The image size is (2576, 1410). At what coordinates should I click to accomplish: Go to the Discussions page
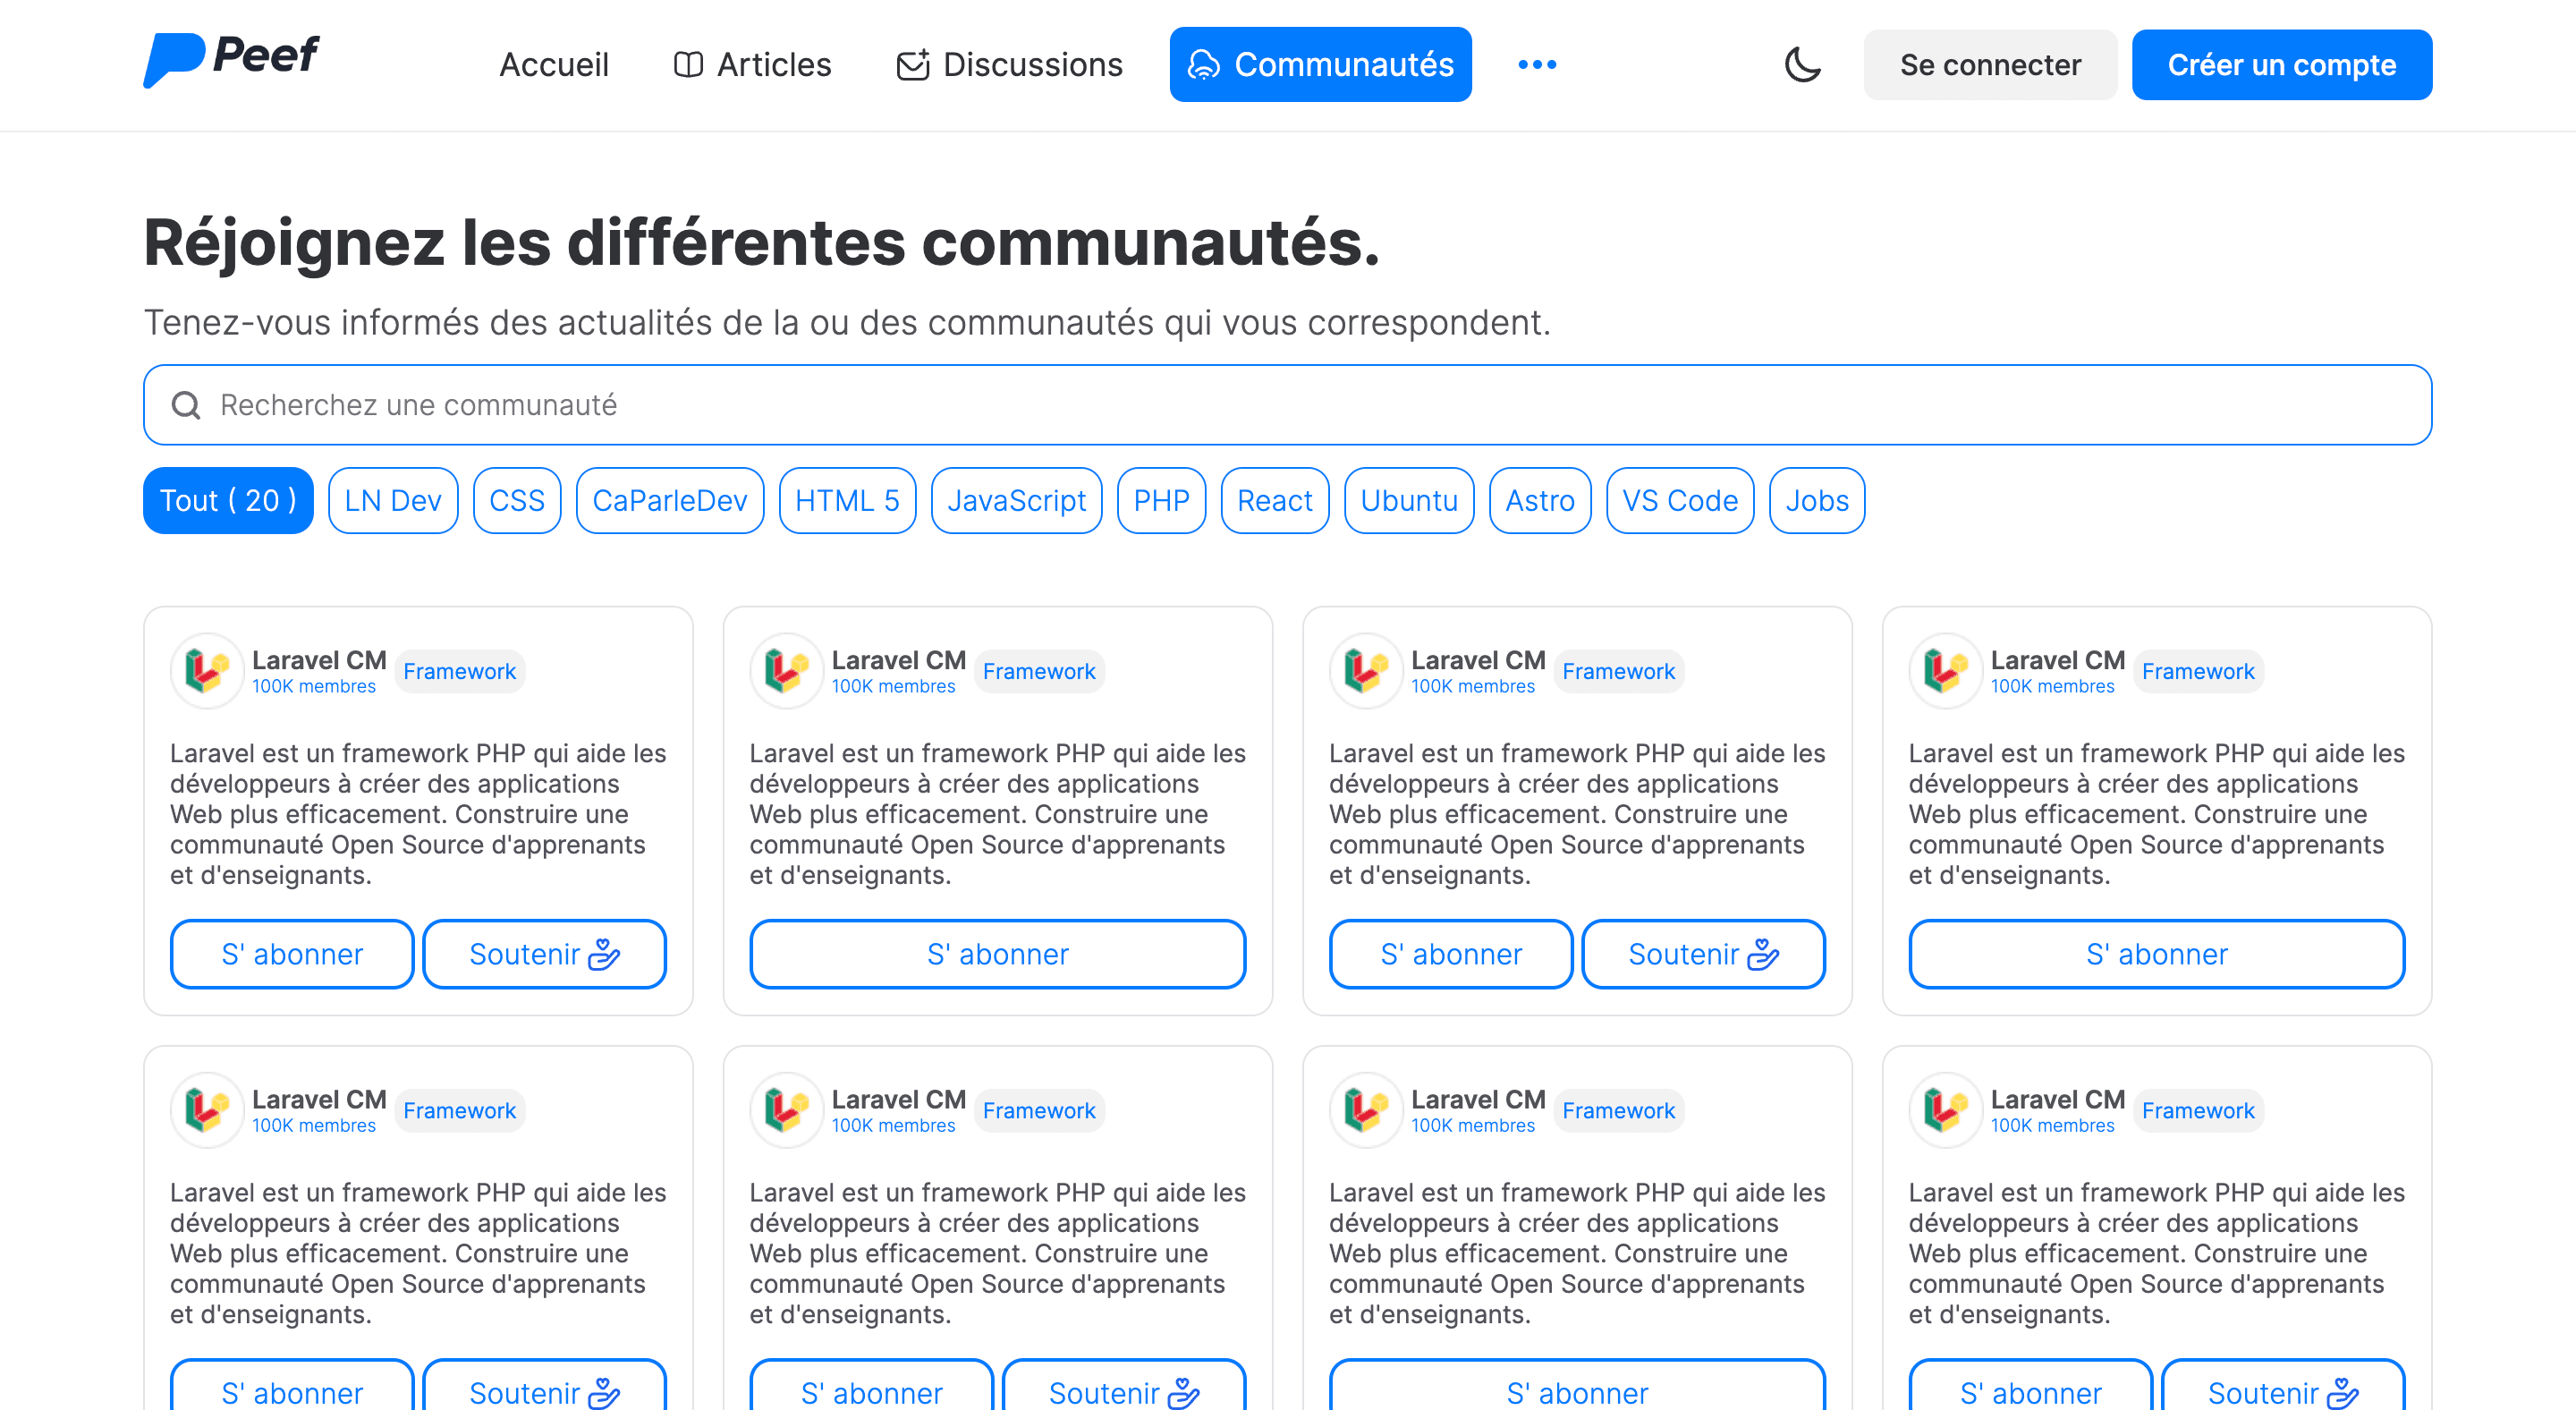click(x=1009, y=65)
